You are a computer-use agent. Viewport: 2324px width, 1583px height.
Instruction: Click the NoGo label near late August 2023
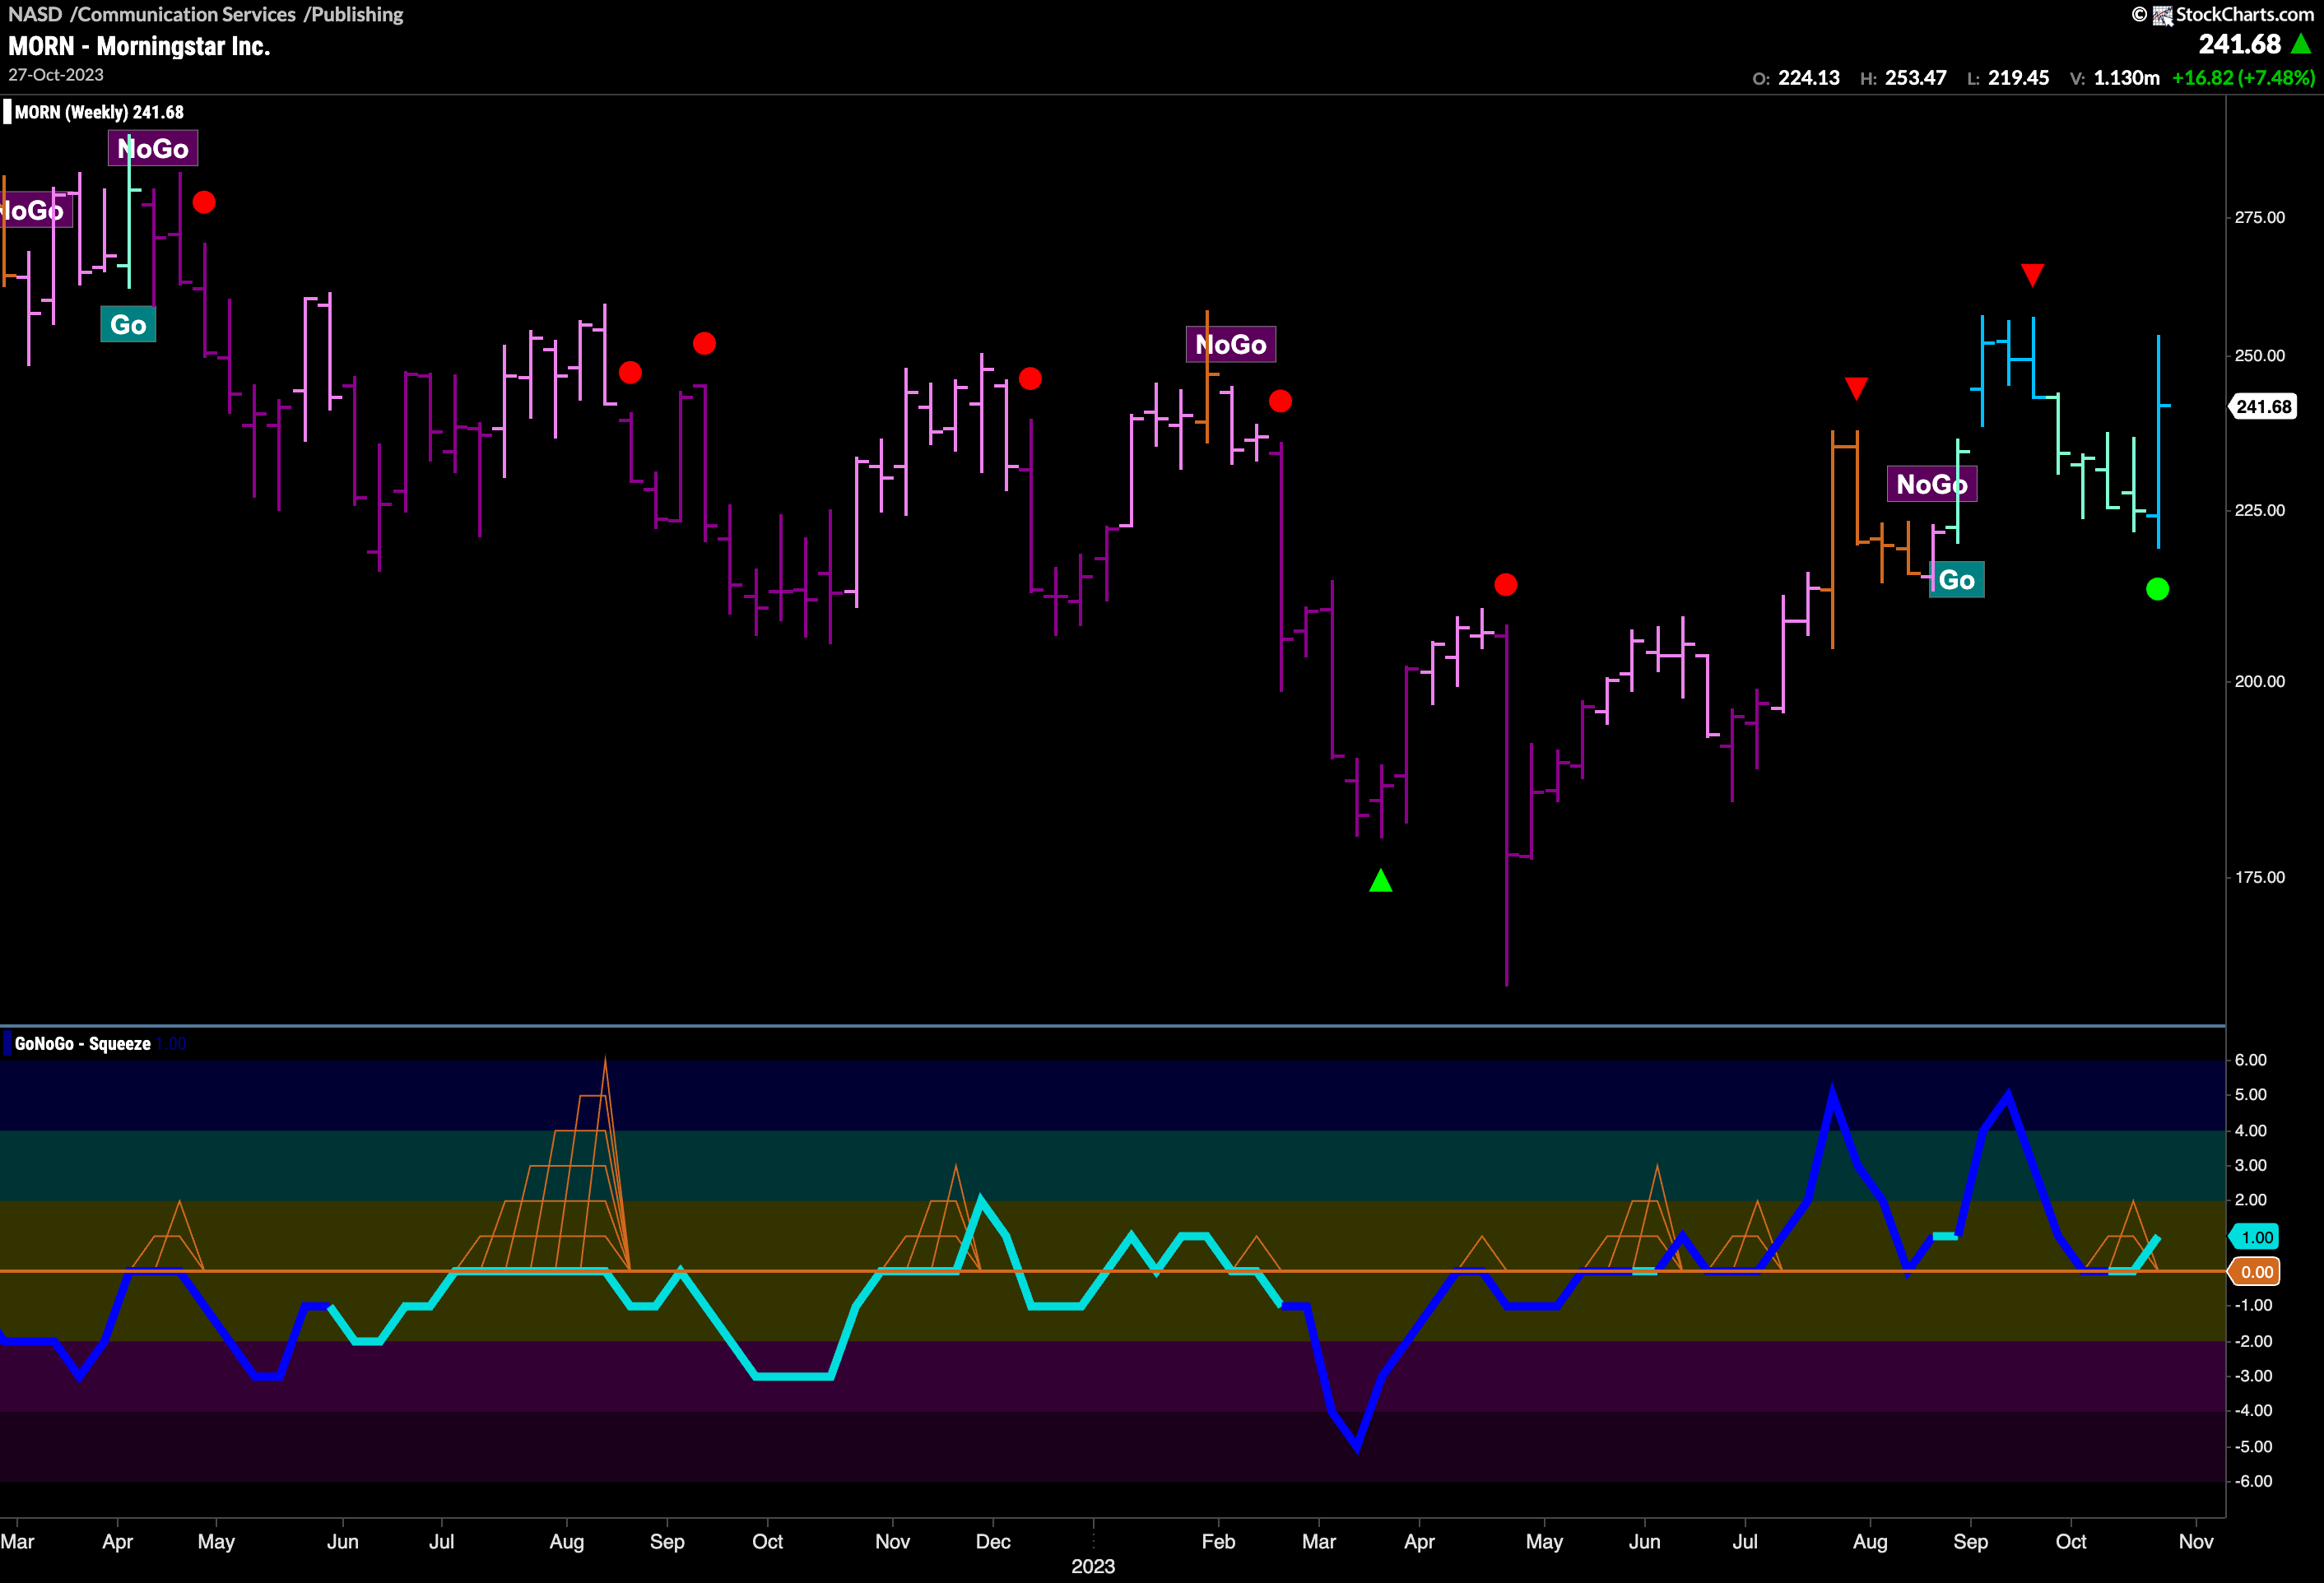coord(1932,485)
